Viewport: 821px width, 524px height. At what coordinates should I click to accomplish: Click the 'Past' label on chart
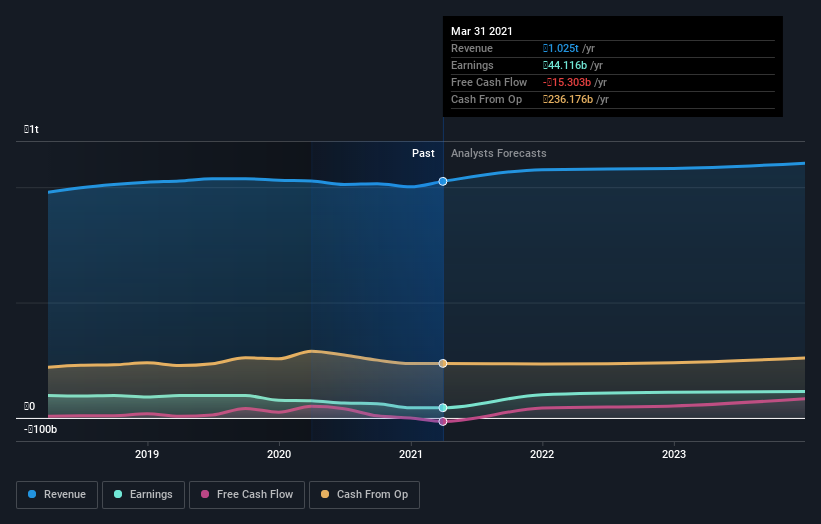coord(423,153)
